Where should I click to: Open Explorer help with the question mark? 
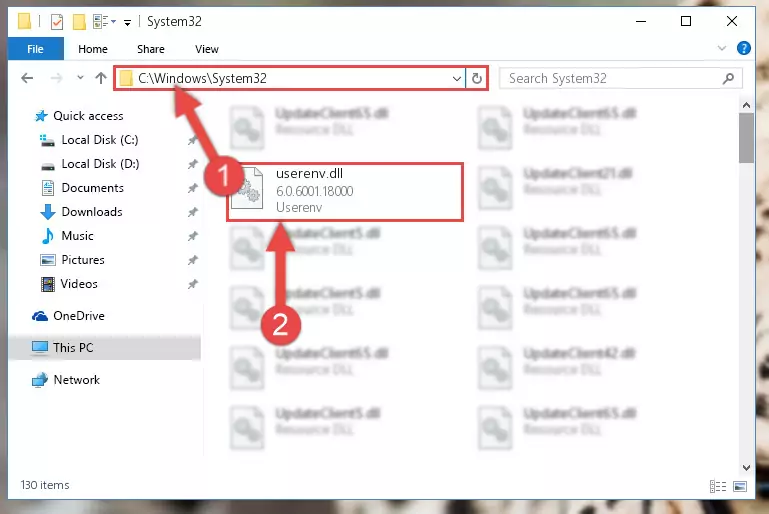[x=743, y=49]
